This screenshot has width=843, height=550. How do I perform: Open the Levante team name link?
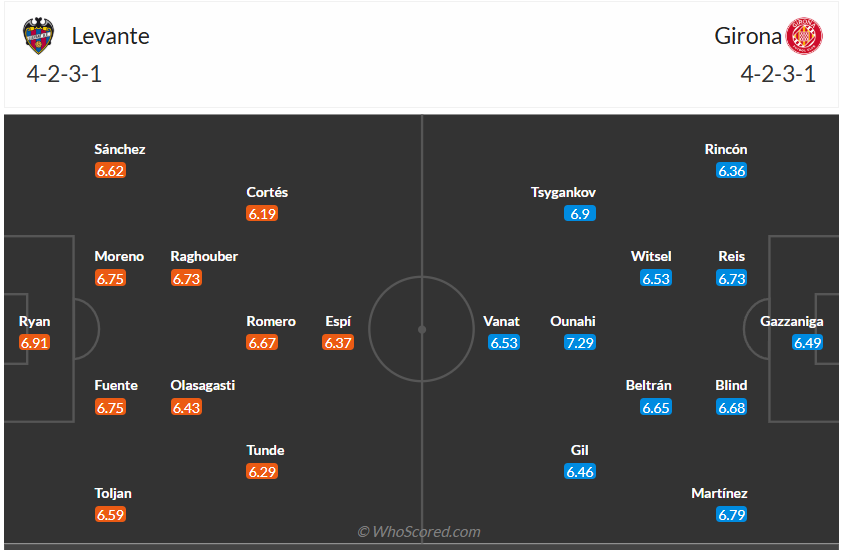pos(110,36)
